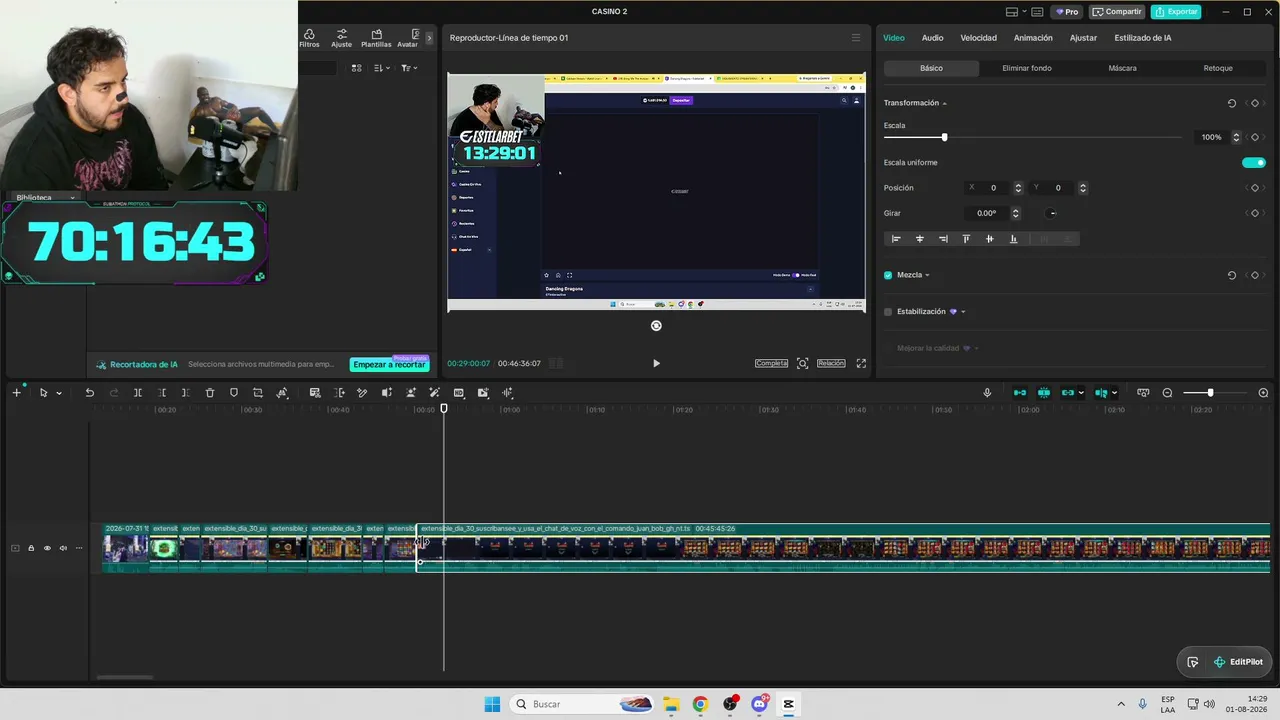The image size is (1280, 720).
Task: Open the media sort dropdown
Action: coord(382,68)
